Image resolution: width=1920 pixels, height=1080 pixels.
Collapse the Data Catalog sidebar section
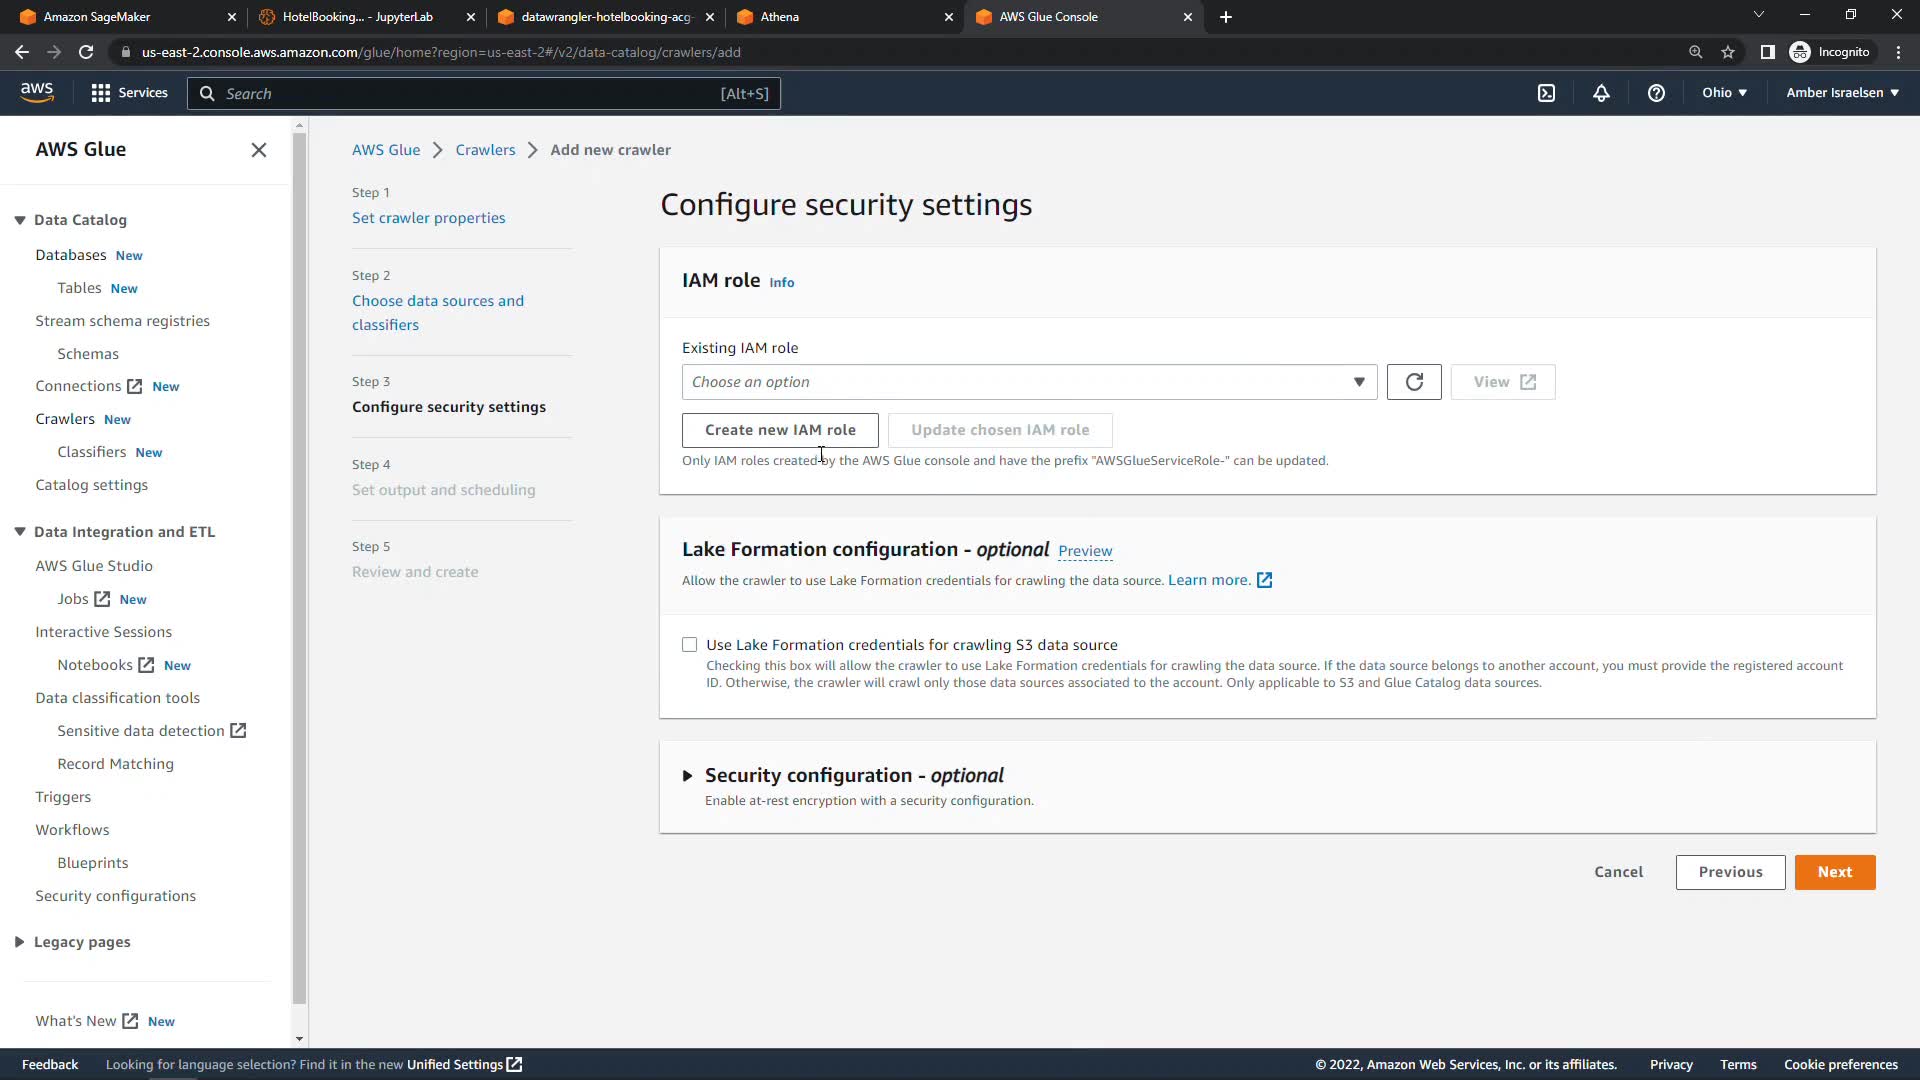pyautogui.click(x=20, y=220)
